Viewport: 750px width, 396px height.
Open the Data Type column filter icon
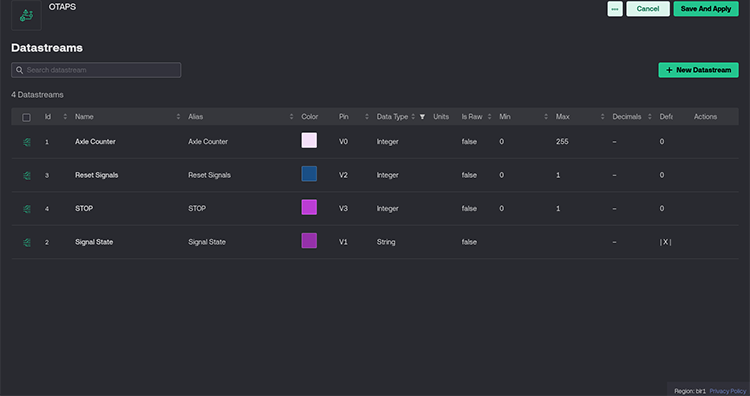[422, 117]
